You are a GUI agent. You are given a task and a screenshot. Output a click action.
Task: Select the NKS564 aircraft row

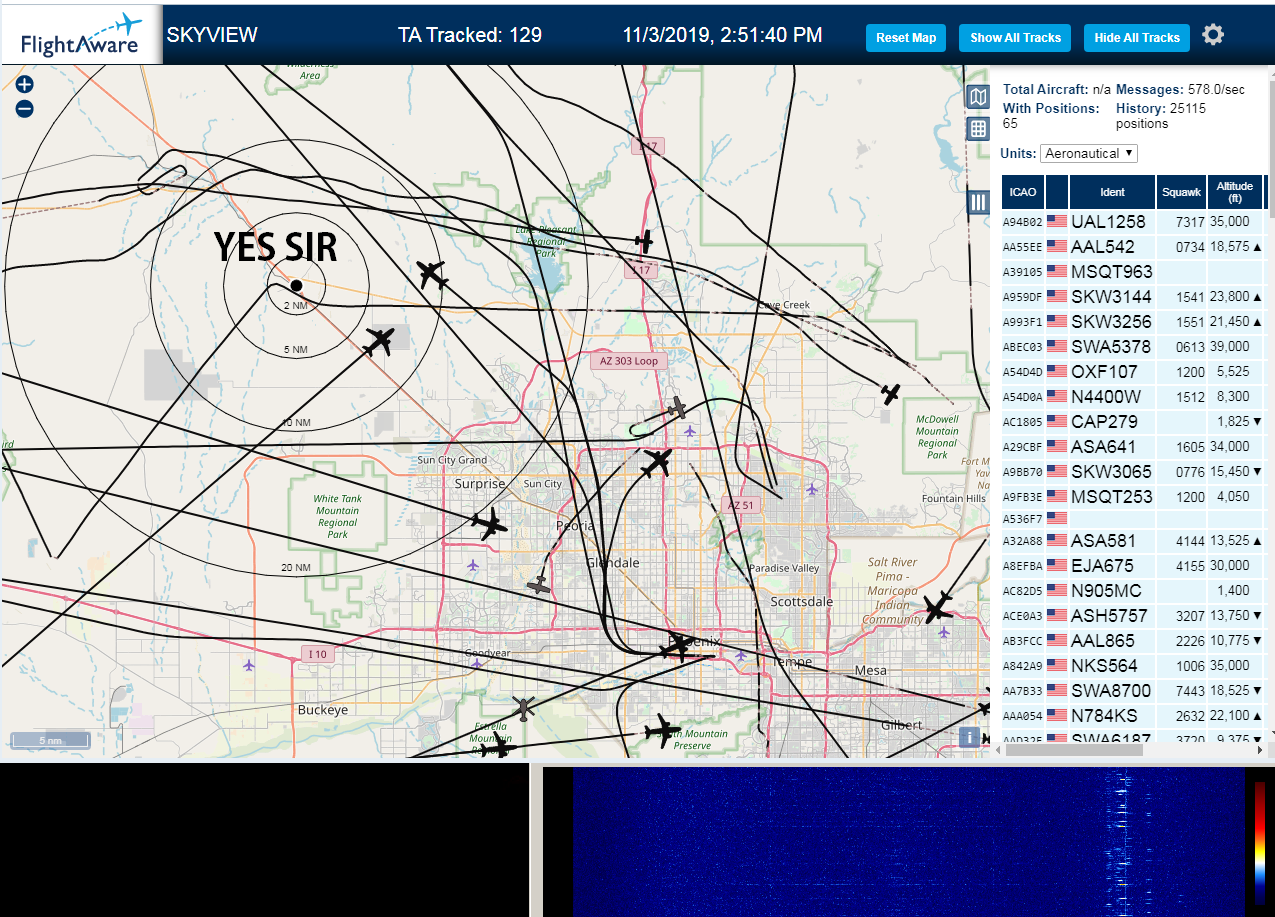[1134, 666]
